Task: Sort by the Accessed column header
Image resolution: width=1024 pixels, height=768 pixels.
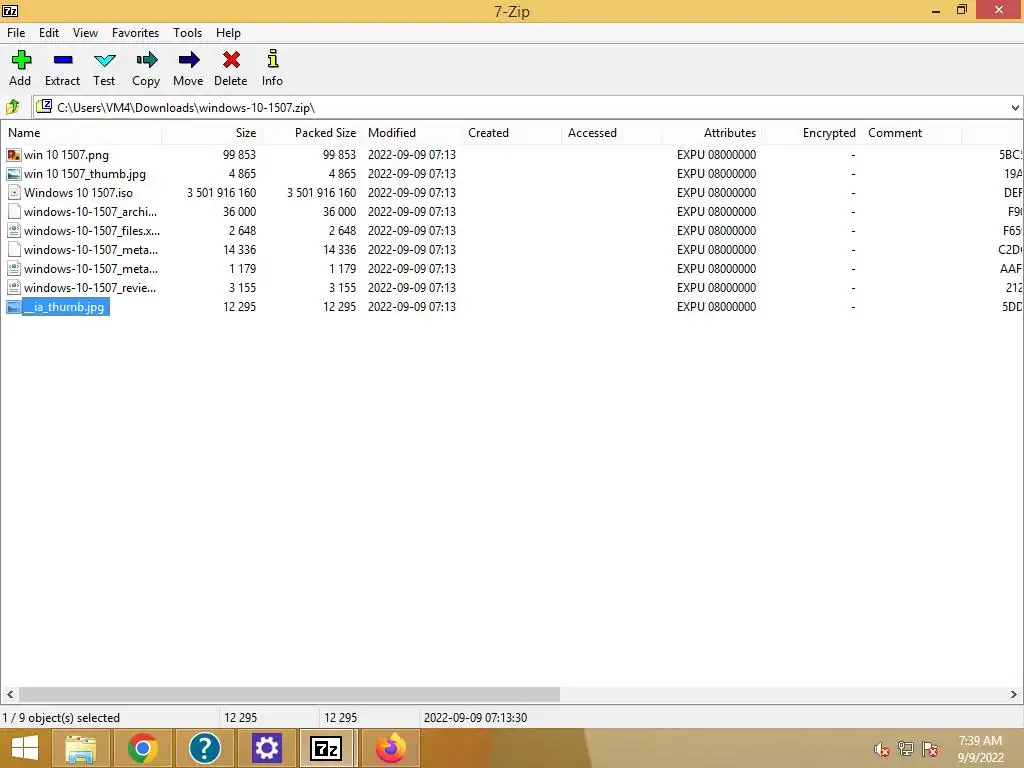Action: (x=611, y=133)
